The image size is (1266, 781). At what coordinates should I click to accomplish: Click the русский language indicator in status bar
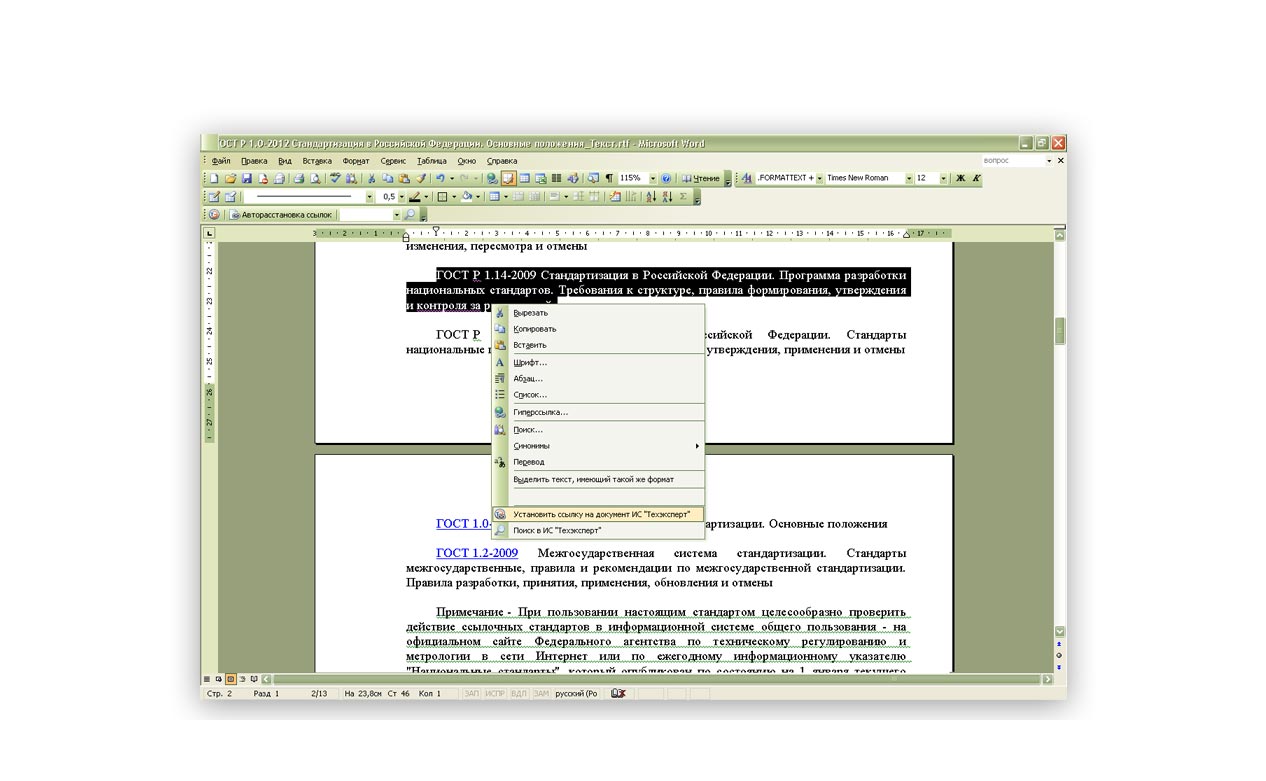click(577, 693)
